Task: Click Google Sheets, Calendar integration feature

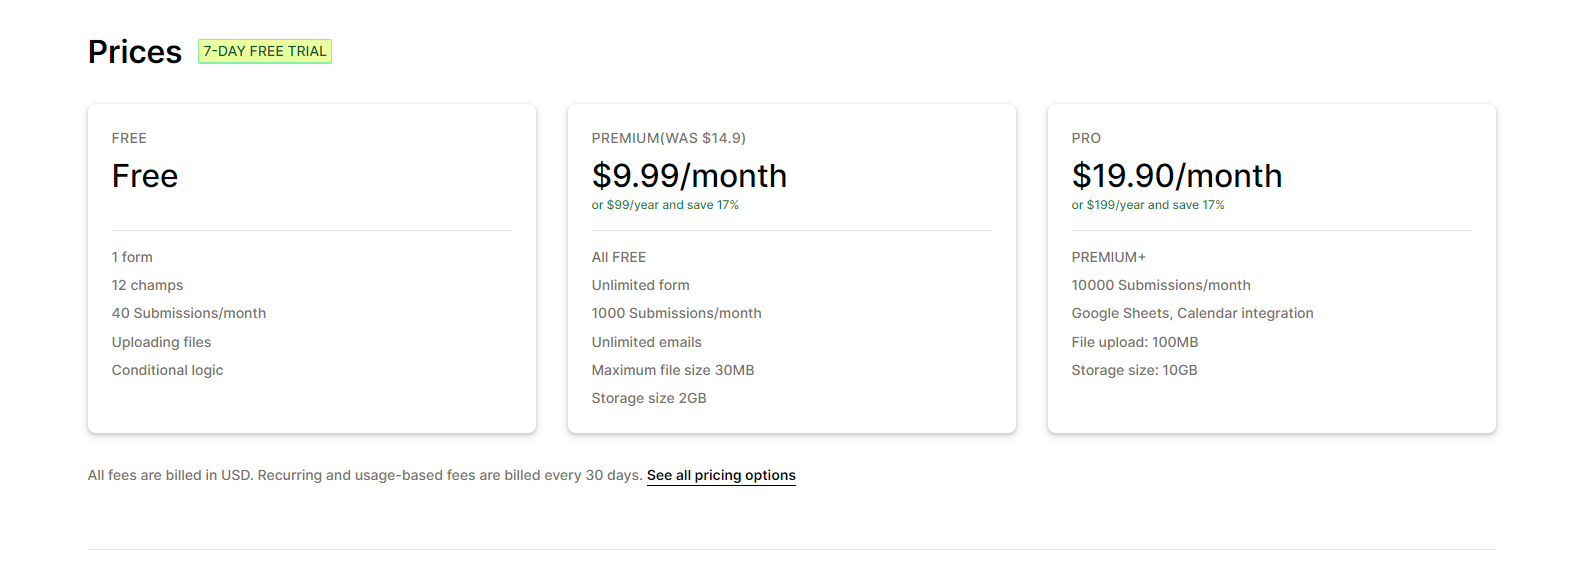Action: point(1193,313)
